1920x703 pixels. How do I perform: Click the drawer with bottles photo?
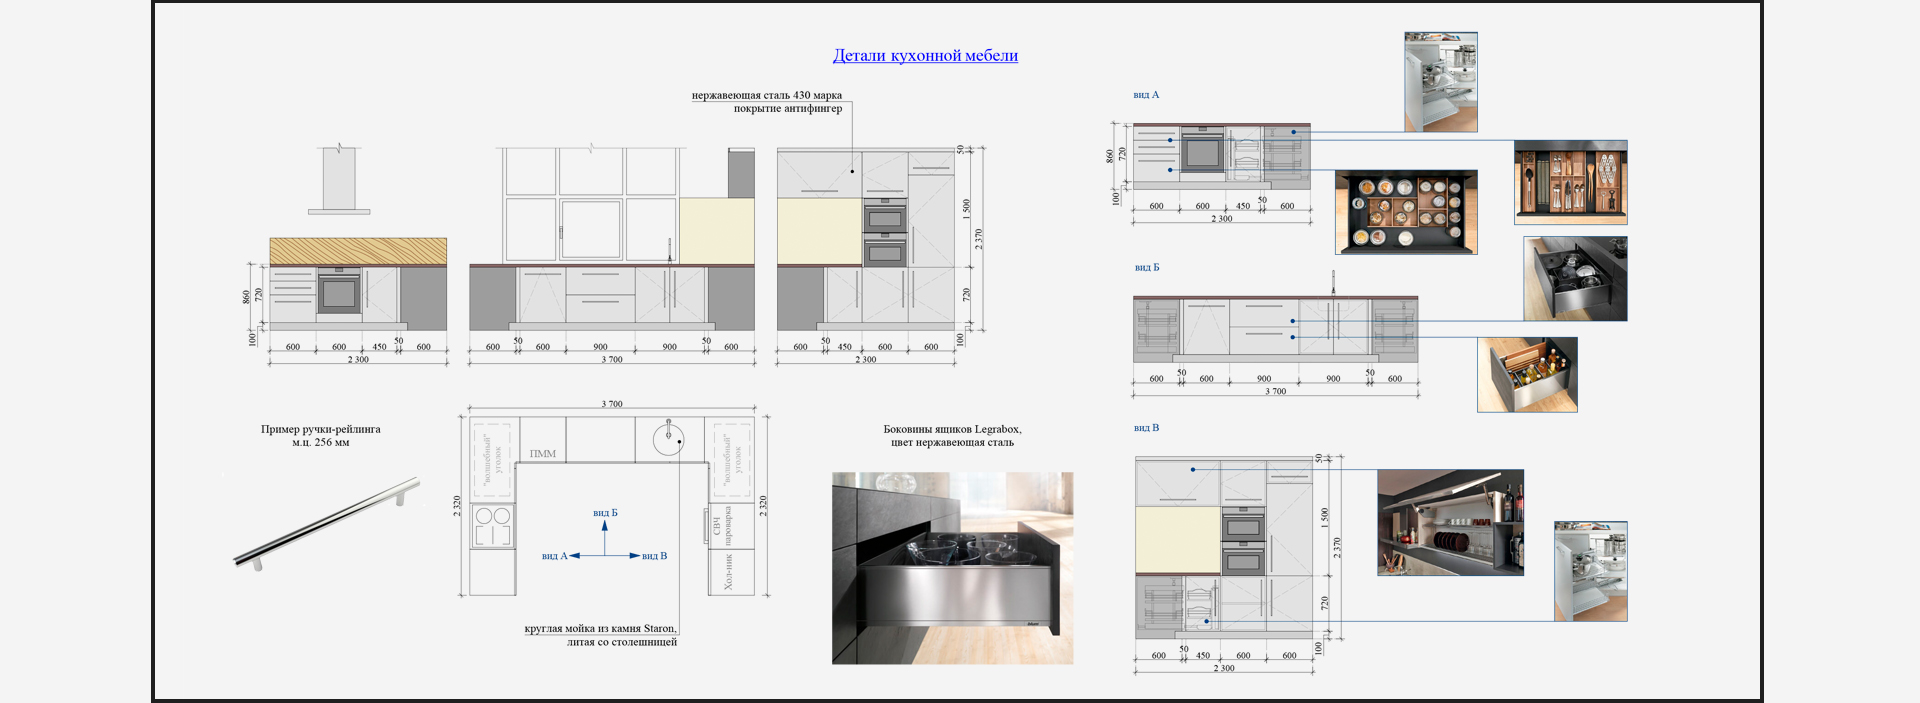tap(1527, 375)
